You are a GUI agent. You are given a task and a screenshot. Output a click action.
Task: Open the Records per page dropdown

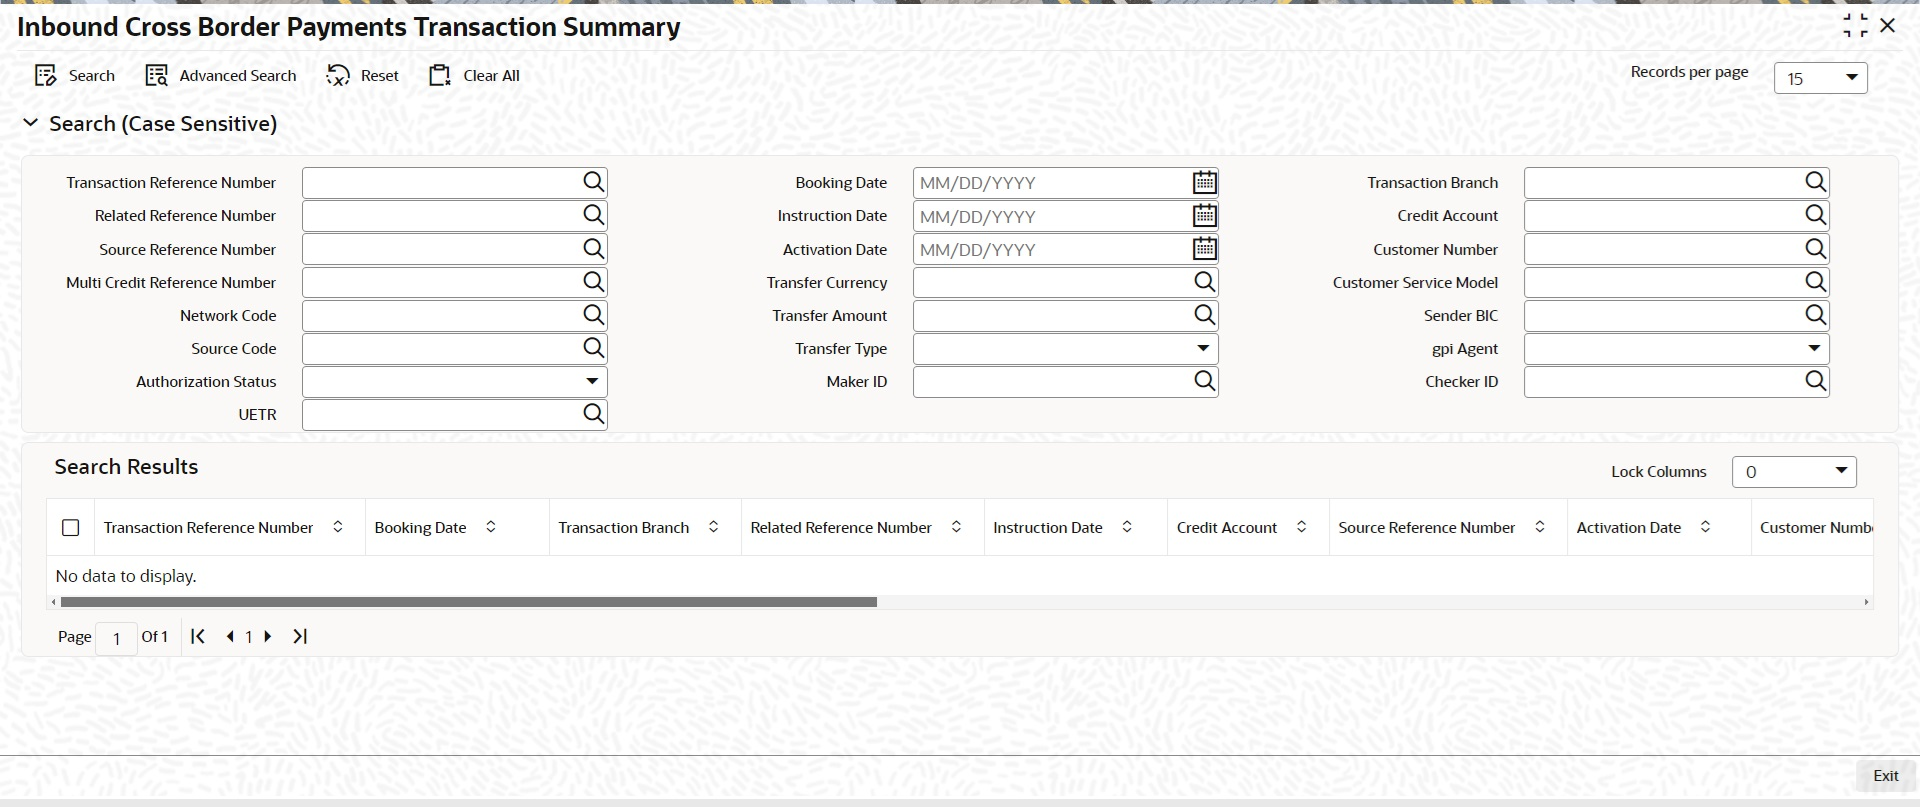[1820, 78]
